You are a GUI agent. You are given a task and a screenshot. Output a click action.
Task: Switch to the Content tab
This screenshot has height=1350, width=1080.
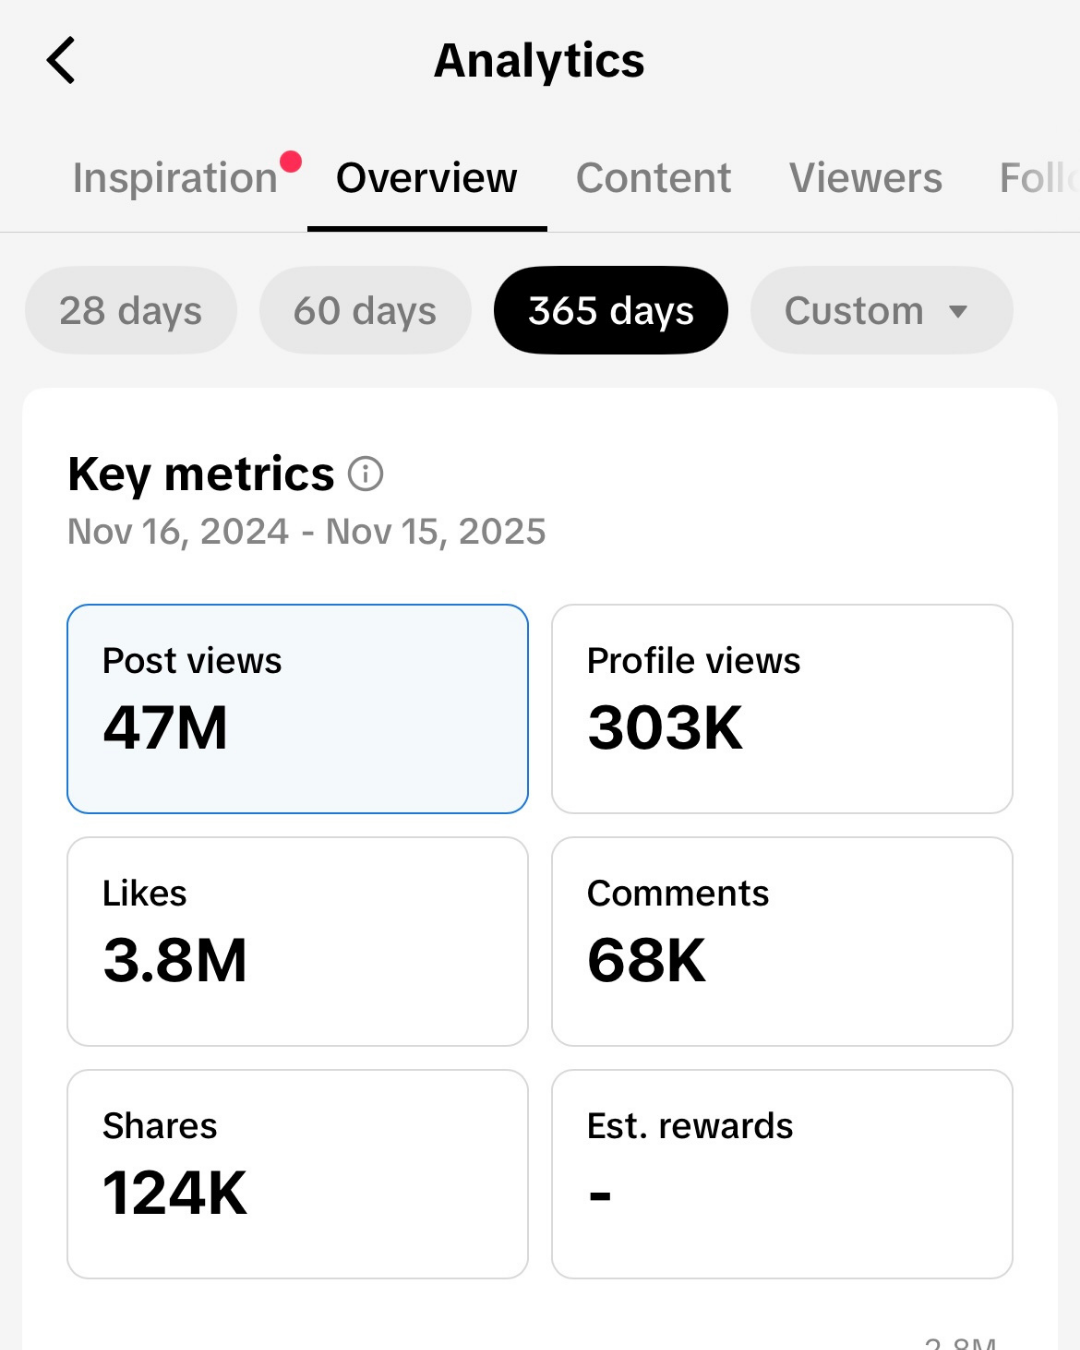[652, 178]
